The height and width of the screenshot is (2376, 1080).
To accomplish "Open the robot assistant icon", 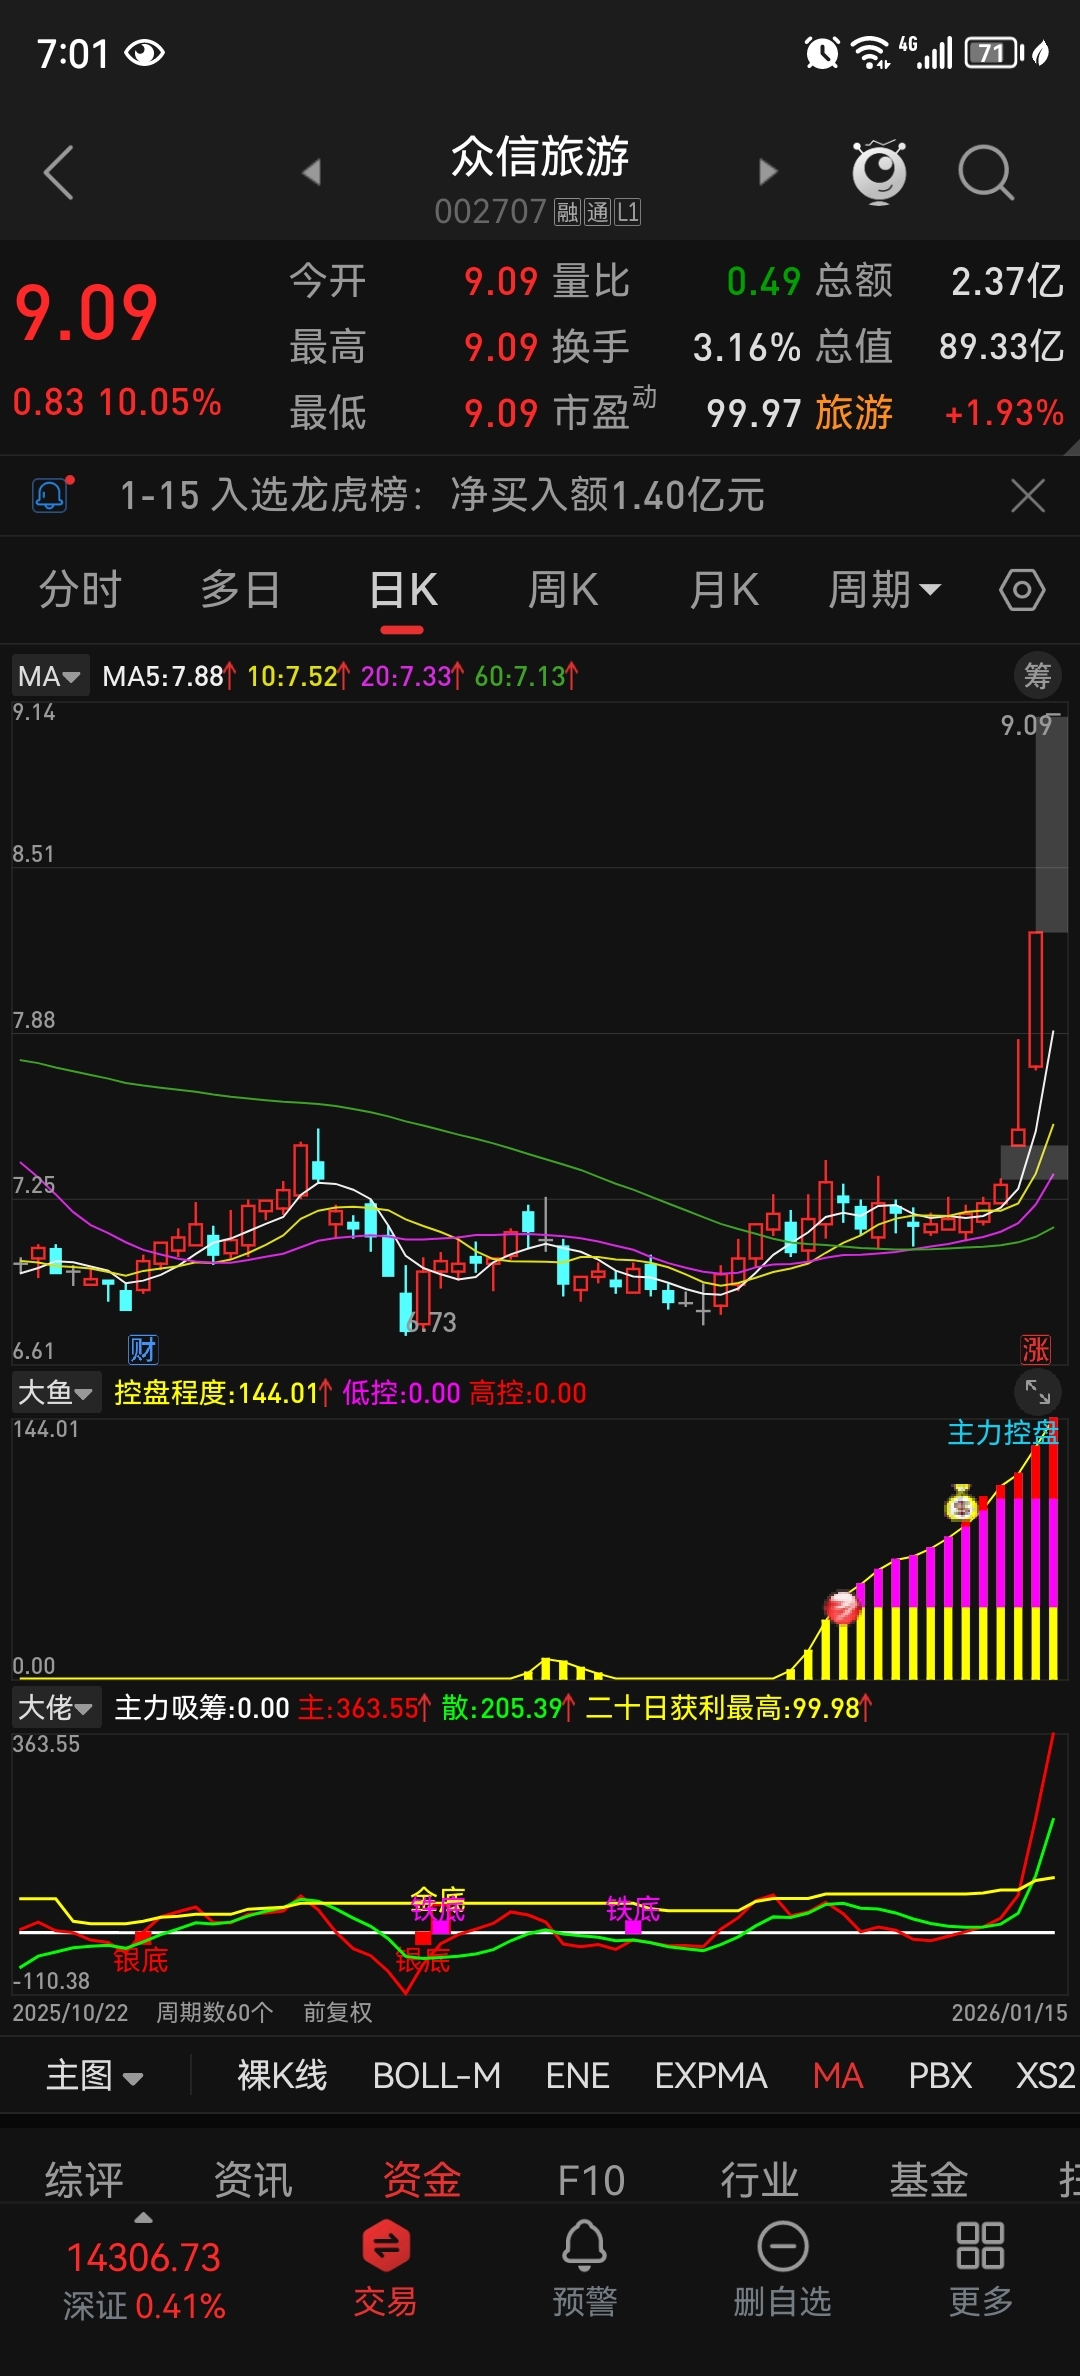I will pos(879,172).
